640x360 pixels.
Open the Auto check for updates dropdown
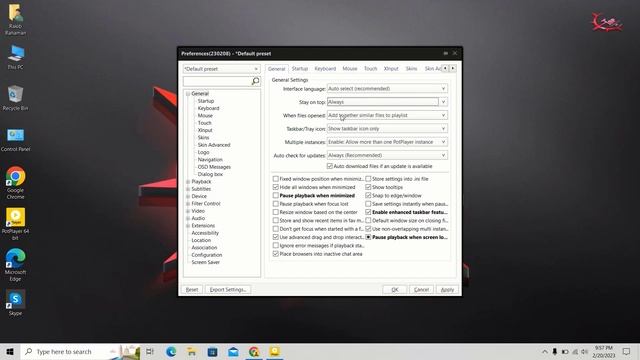pos(387,156)
